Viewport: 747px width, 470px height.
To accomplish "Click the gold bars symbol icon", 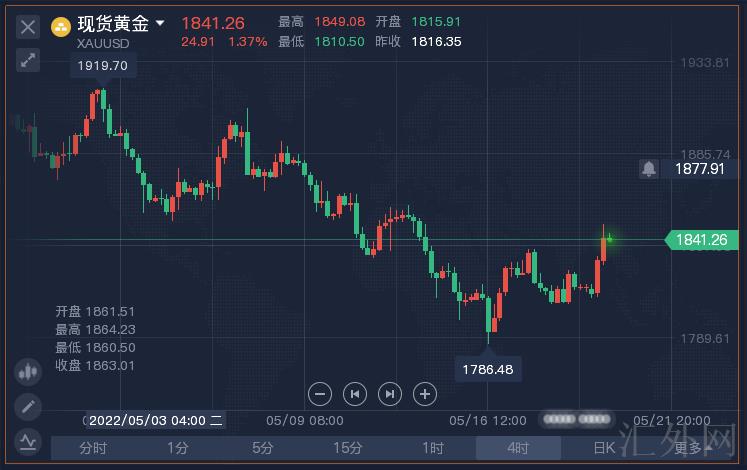I will tap(61, 25).
